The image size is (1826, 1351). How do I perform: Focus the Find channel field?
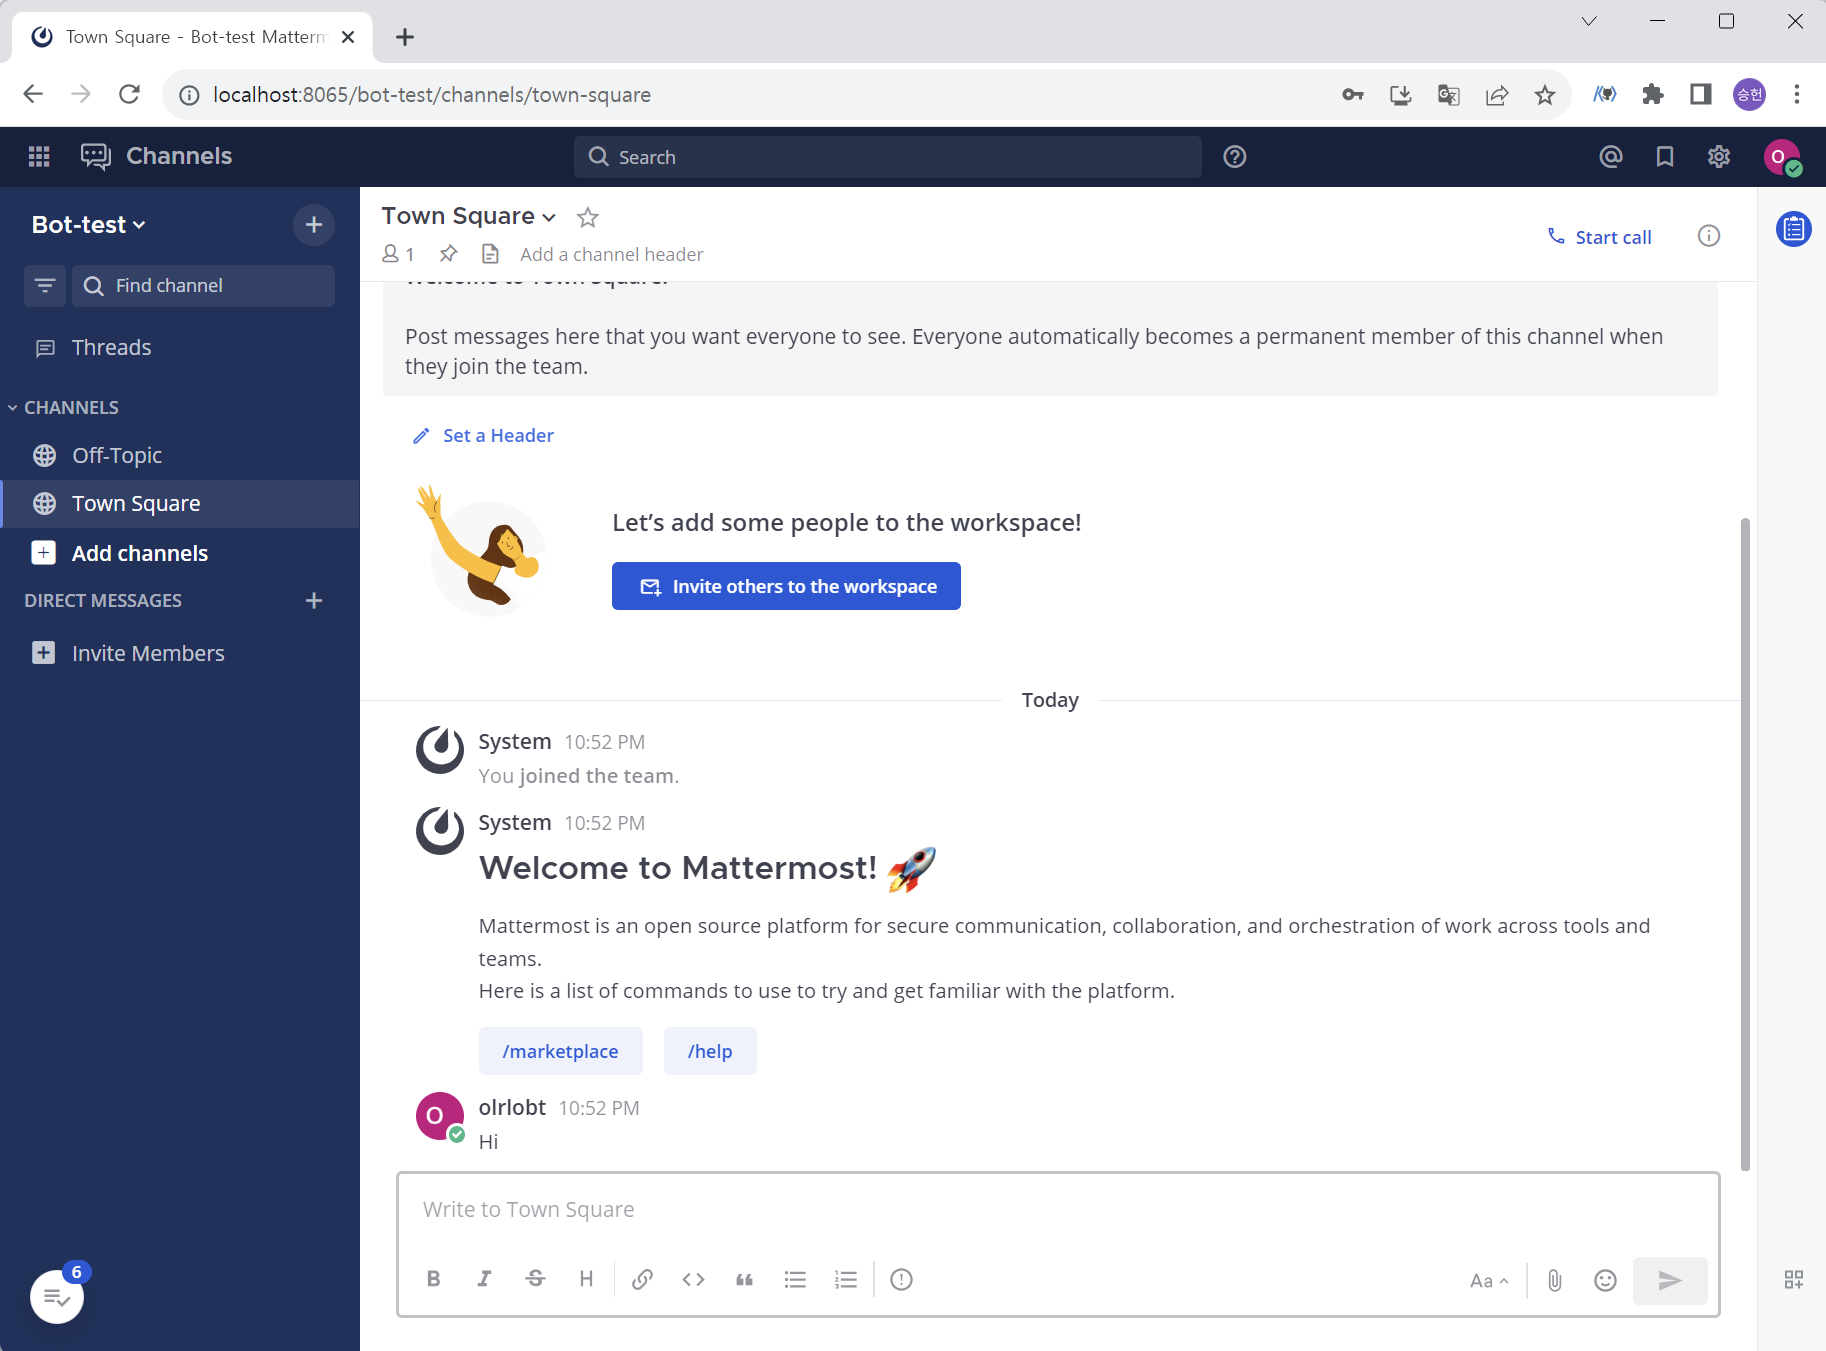[x=203, y=286]
